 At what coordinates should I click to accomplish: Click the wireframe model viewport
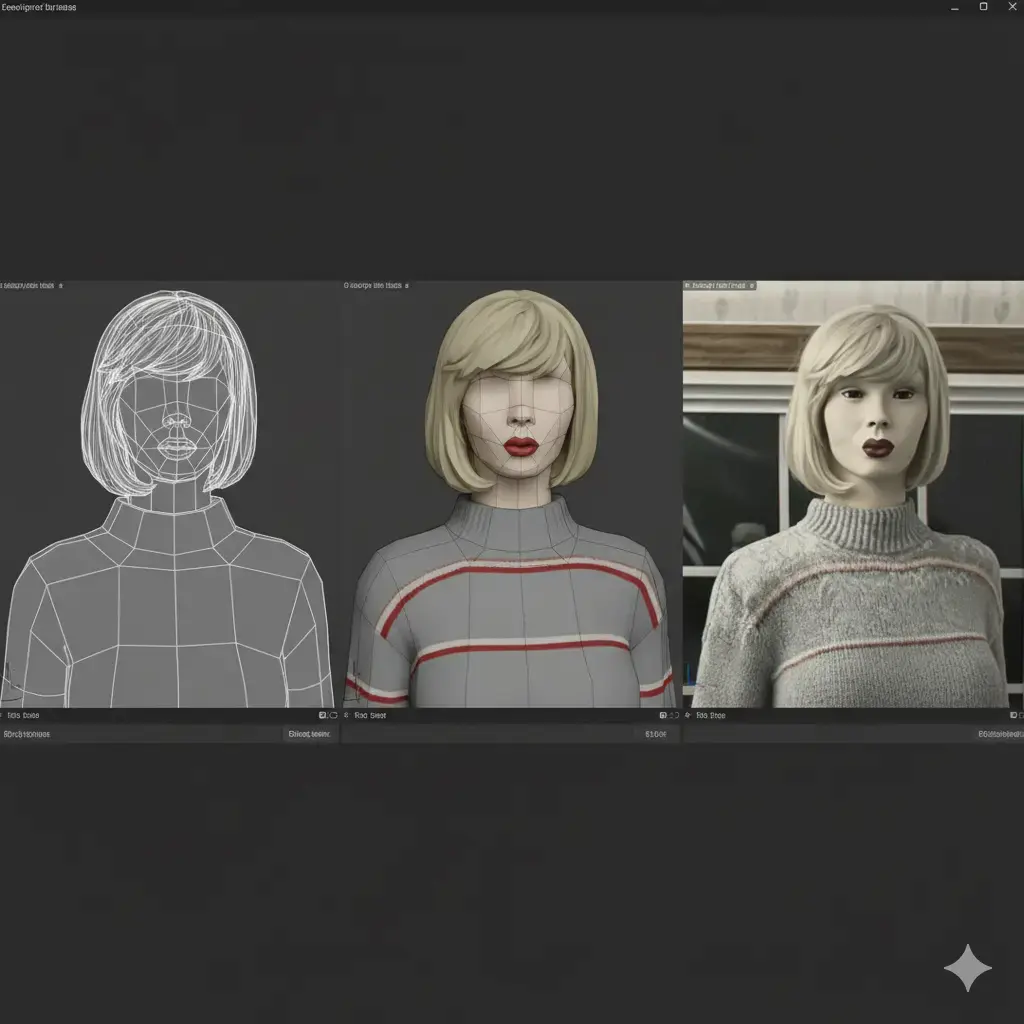point(168,500)
